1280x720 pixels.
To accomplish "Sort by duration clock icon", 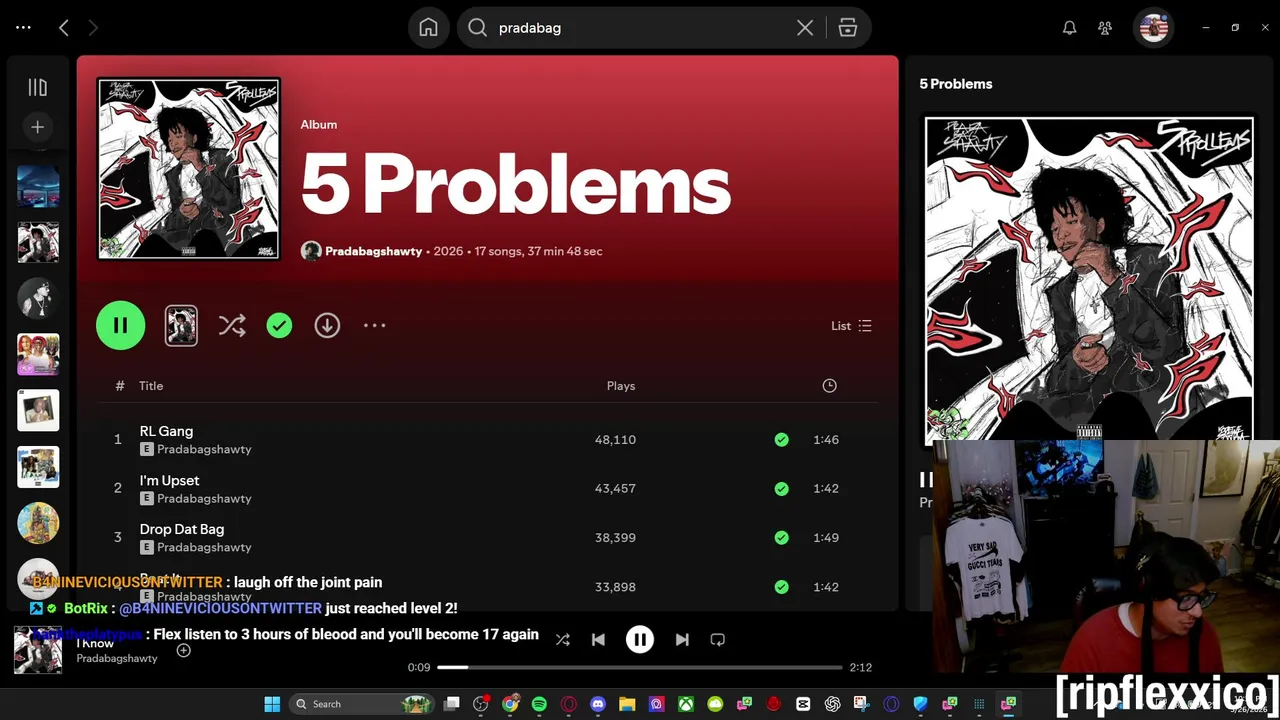I will click(x=829, y=386).
